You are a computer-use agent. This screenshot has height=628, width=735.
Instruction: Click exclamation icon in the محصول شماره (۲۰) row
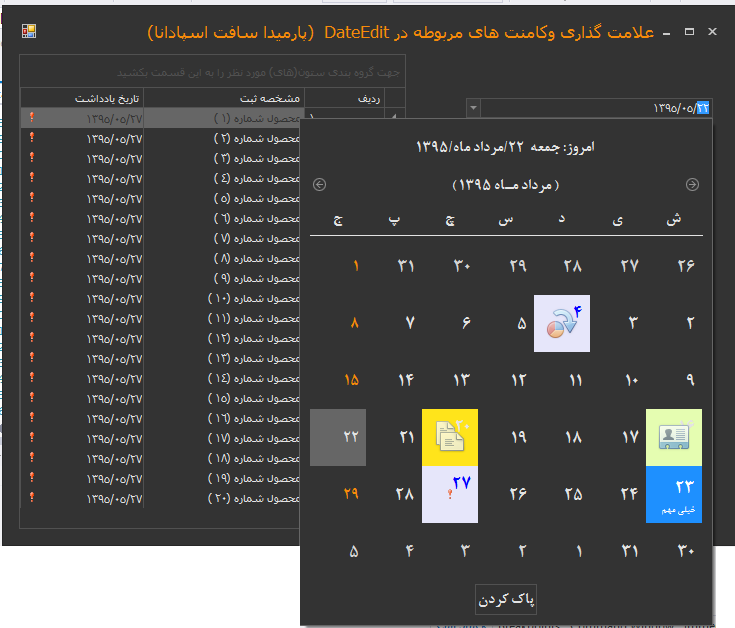click(32, 498)
